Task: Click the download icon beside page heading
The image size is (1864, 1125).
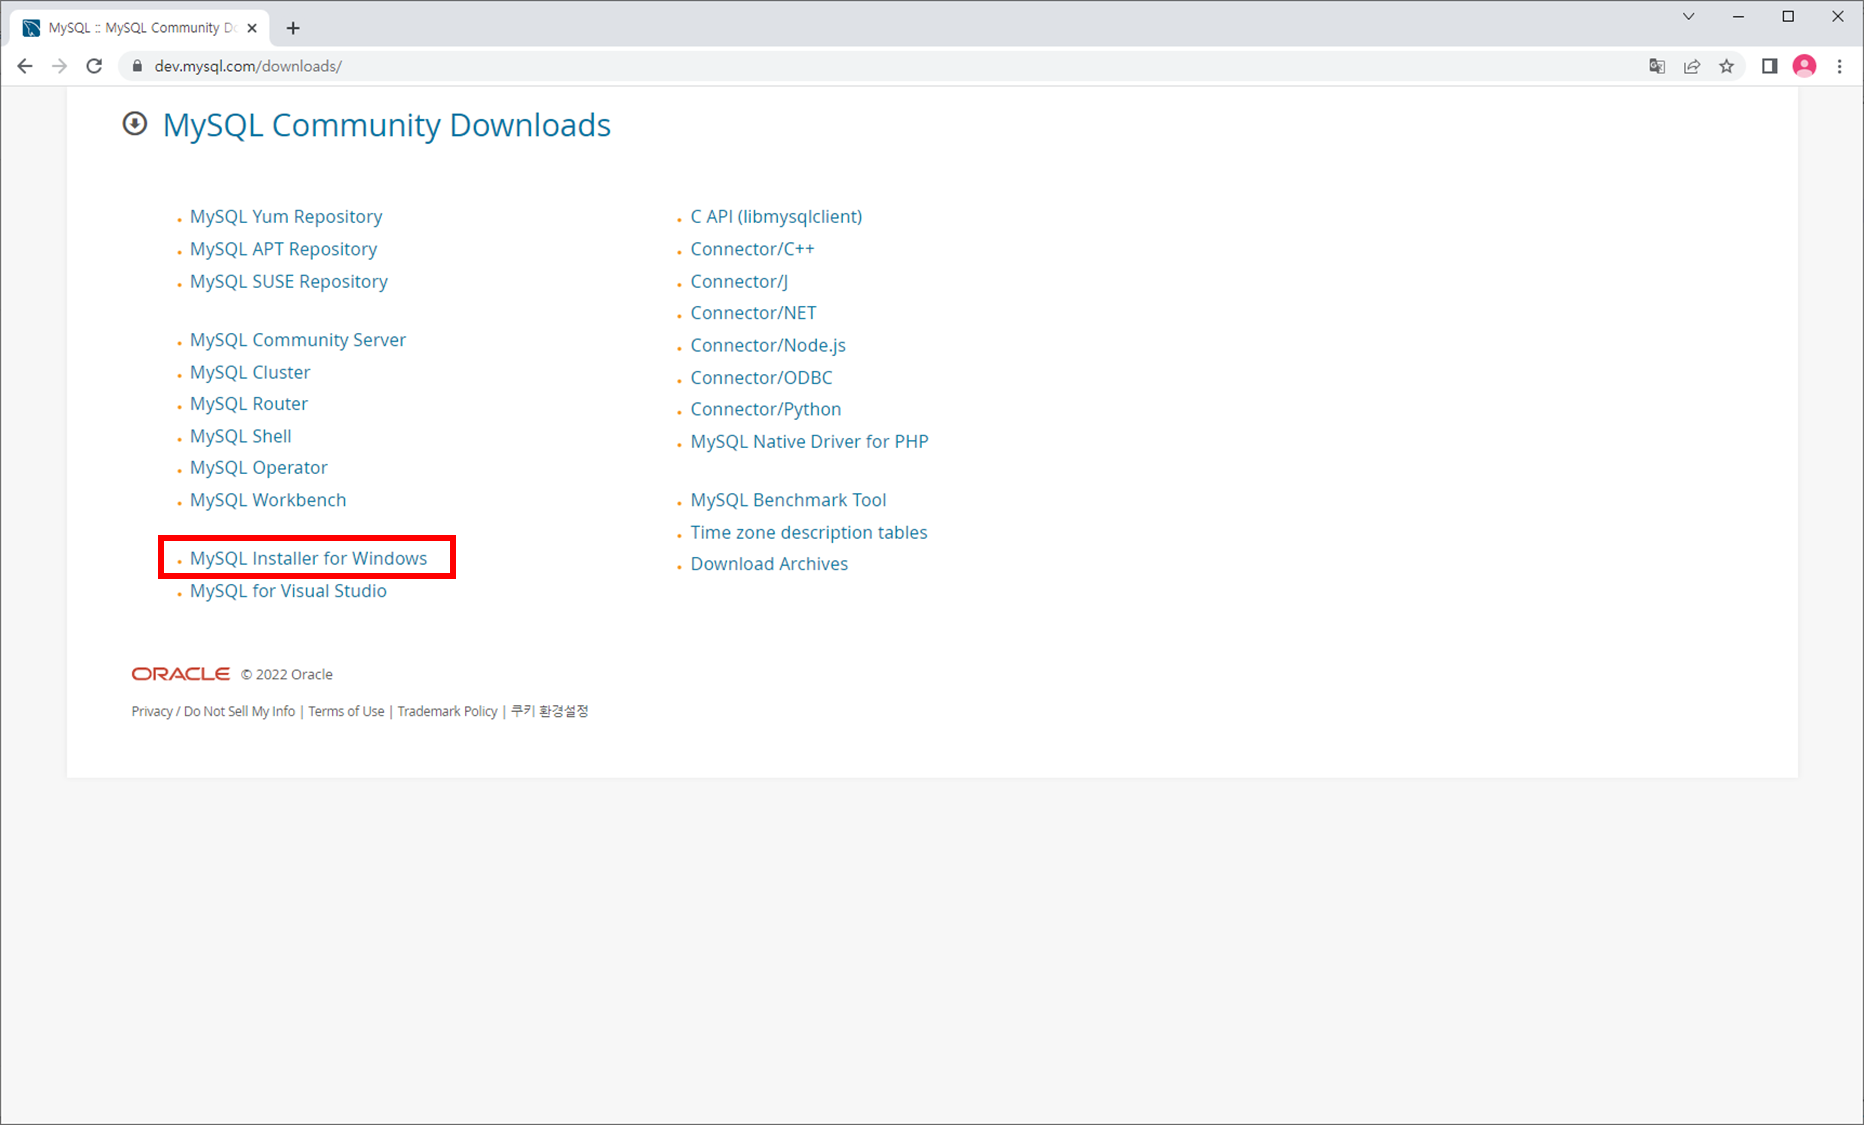Action: click(135, 123)
